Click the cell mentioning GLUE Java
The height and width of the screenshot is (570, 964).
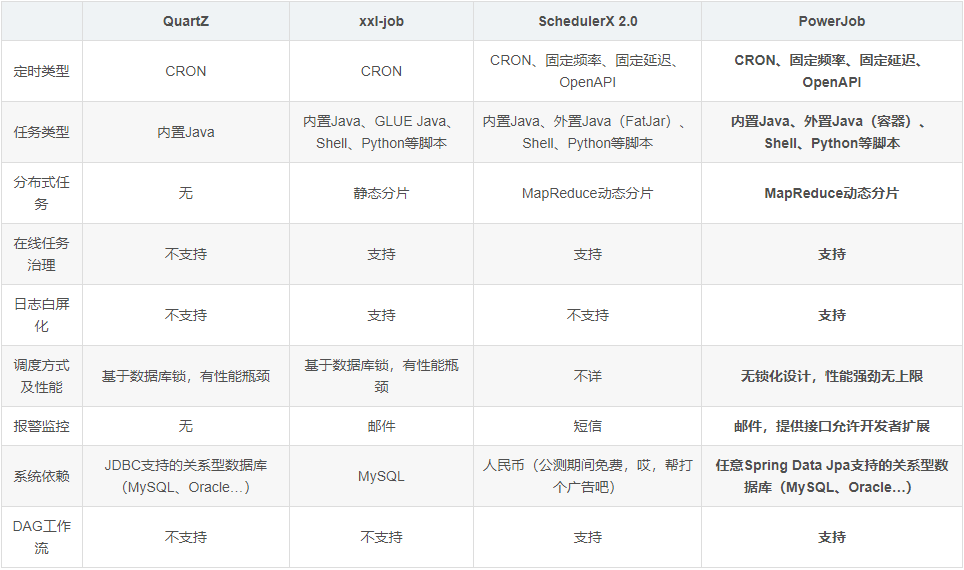[381, 132]
